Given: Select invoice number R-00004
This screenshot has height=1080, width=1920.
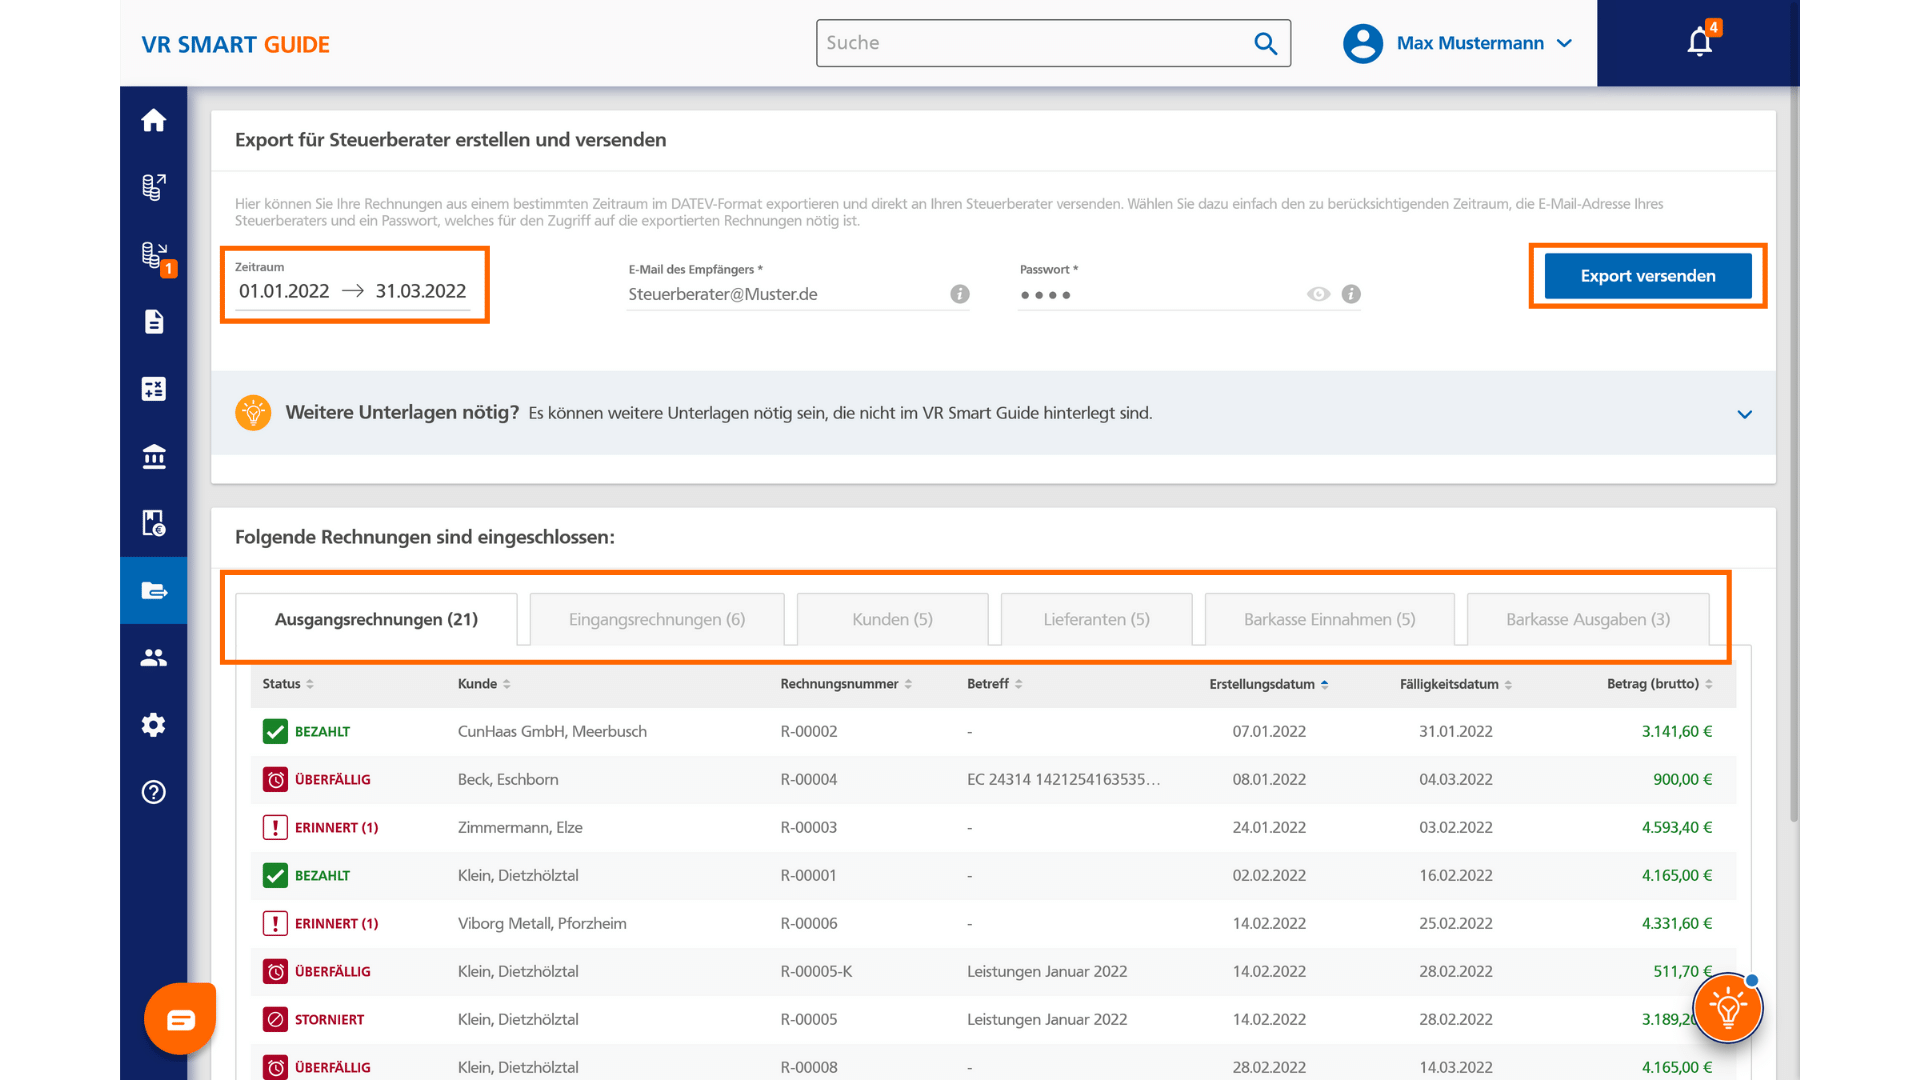Looking at the screenshot, I should 808,779.
